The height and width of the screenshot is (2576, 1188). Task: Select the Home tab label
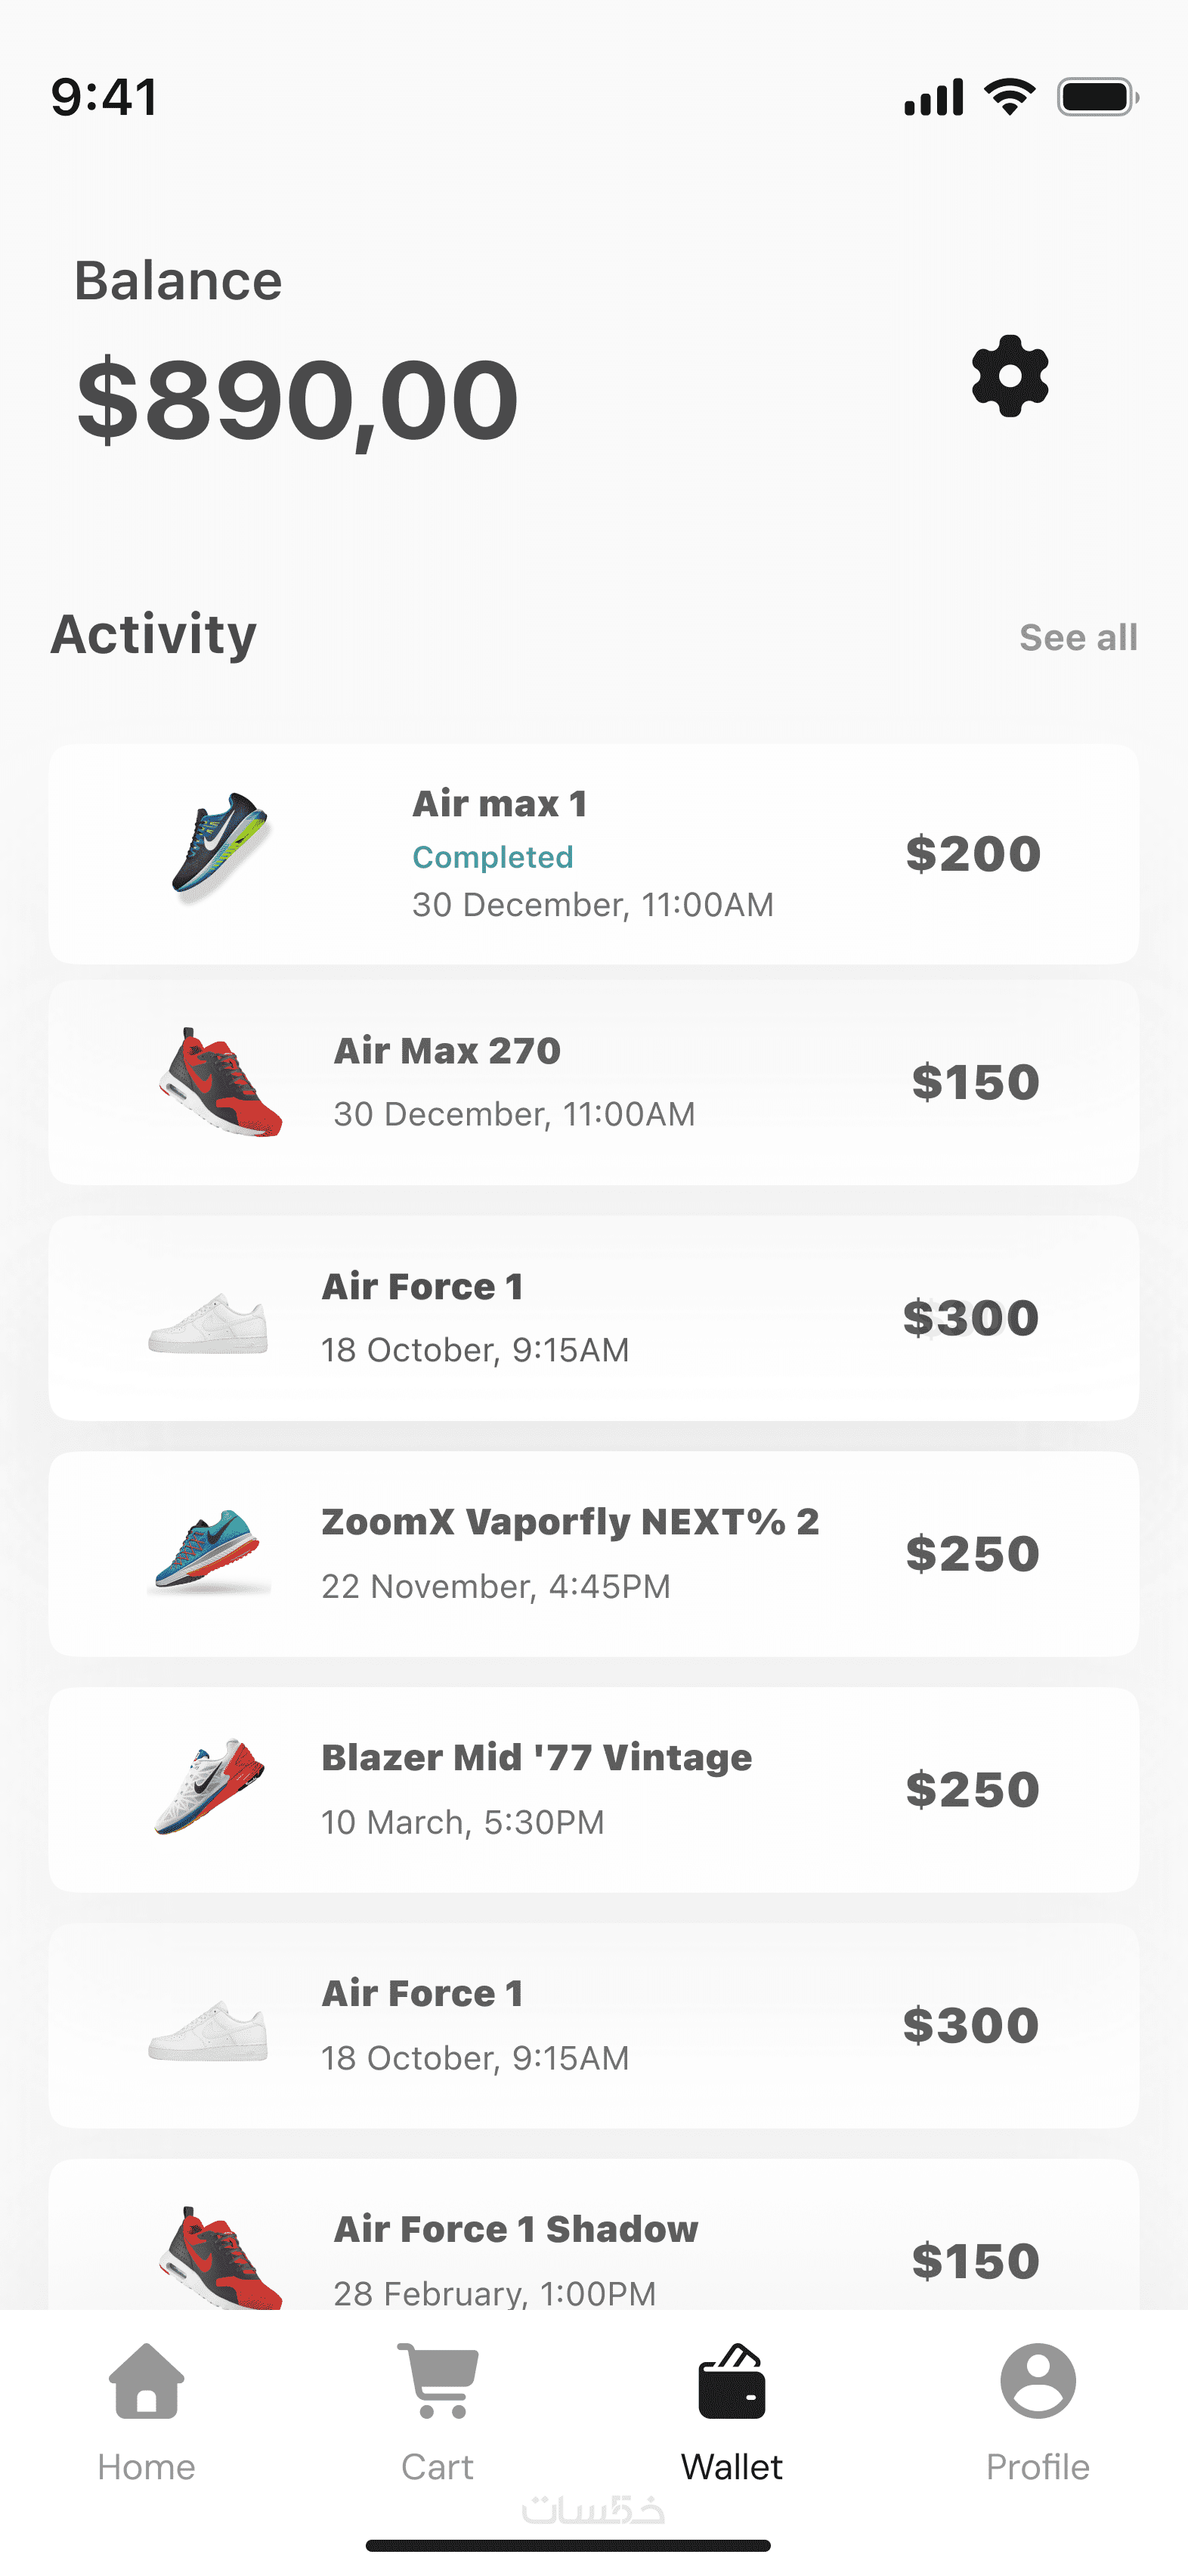tap(146, 2467)
